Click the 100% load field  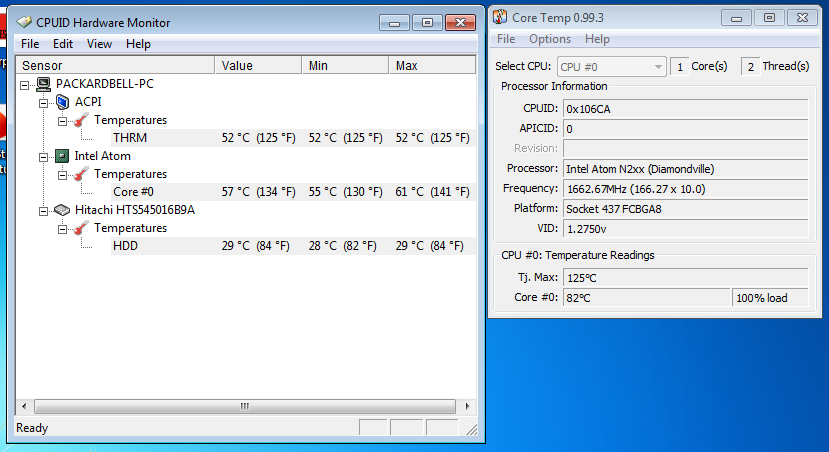[x=770, y=298]
